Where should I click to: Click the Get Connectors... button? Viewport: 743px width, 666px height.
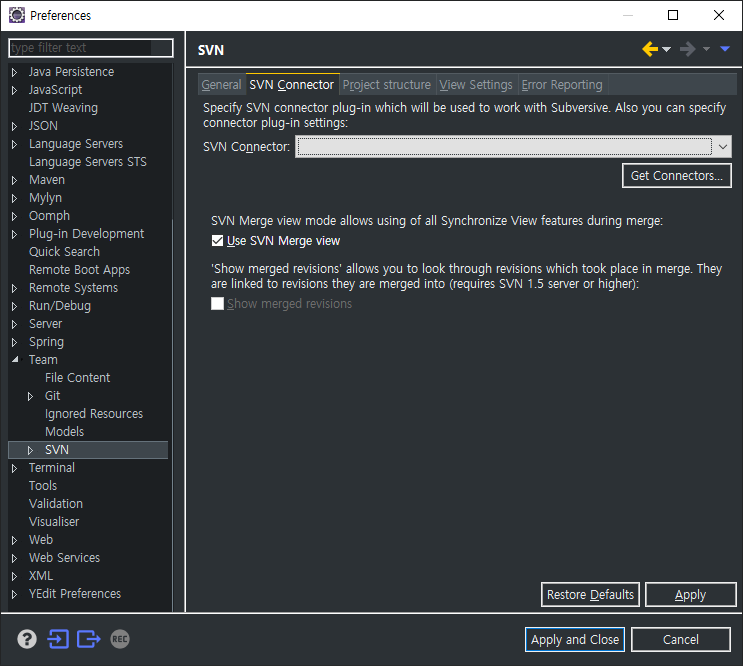click(x=677, y=176)
